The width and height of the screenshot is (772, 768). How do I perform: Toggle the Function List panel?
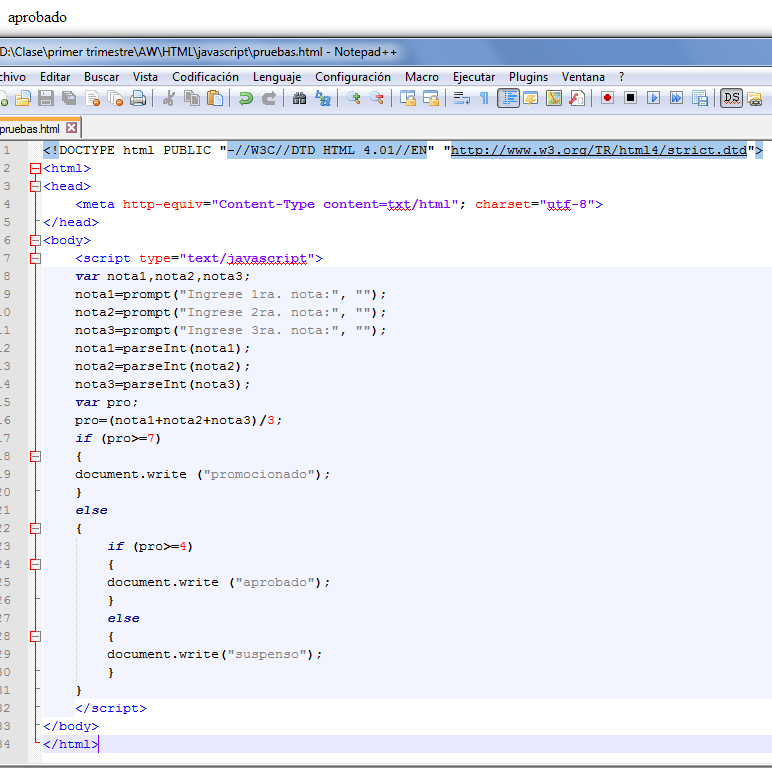(x=577, y=98)
